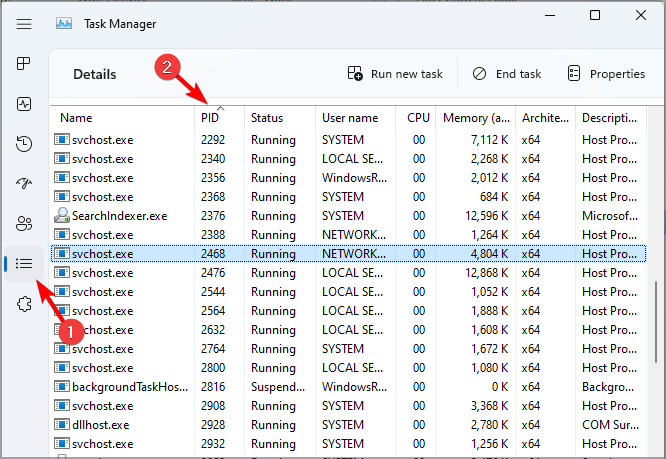Screen dimensions: 666x459
Task: Sort by Name column header
Action: click(122, 118)
